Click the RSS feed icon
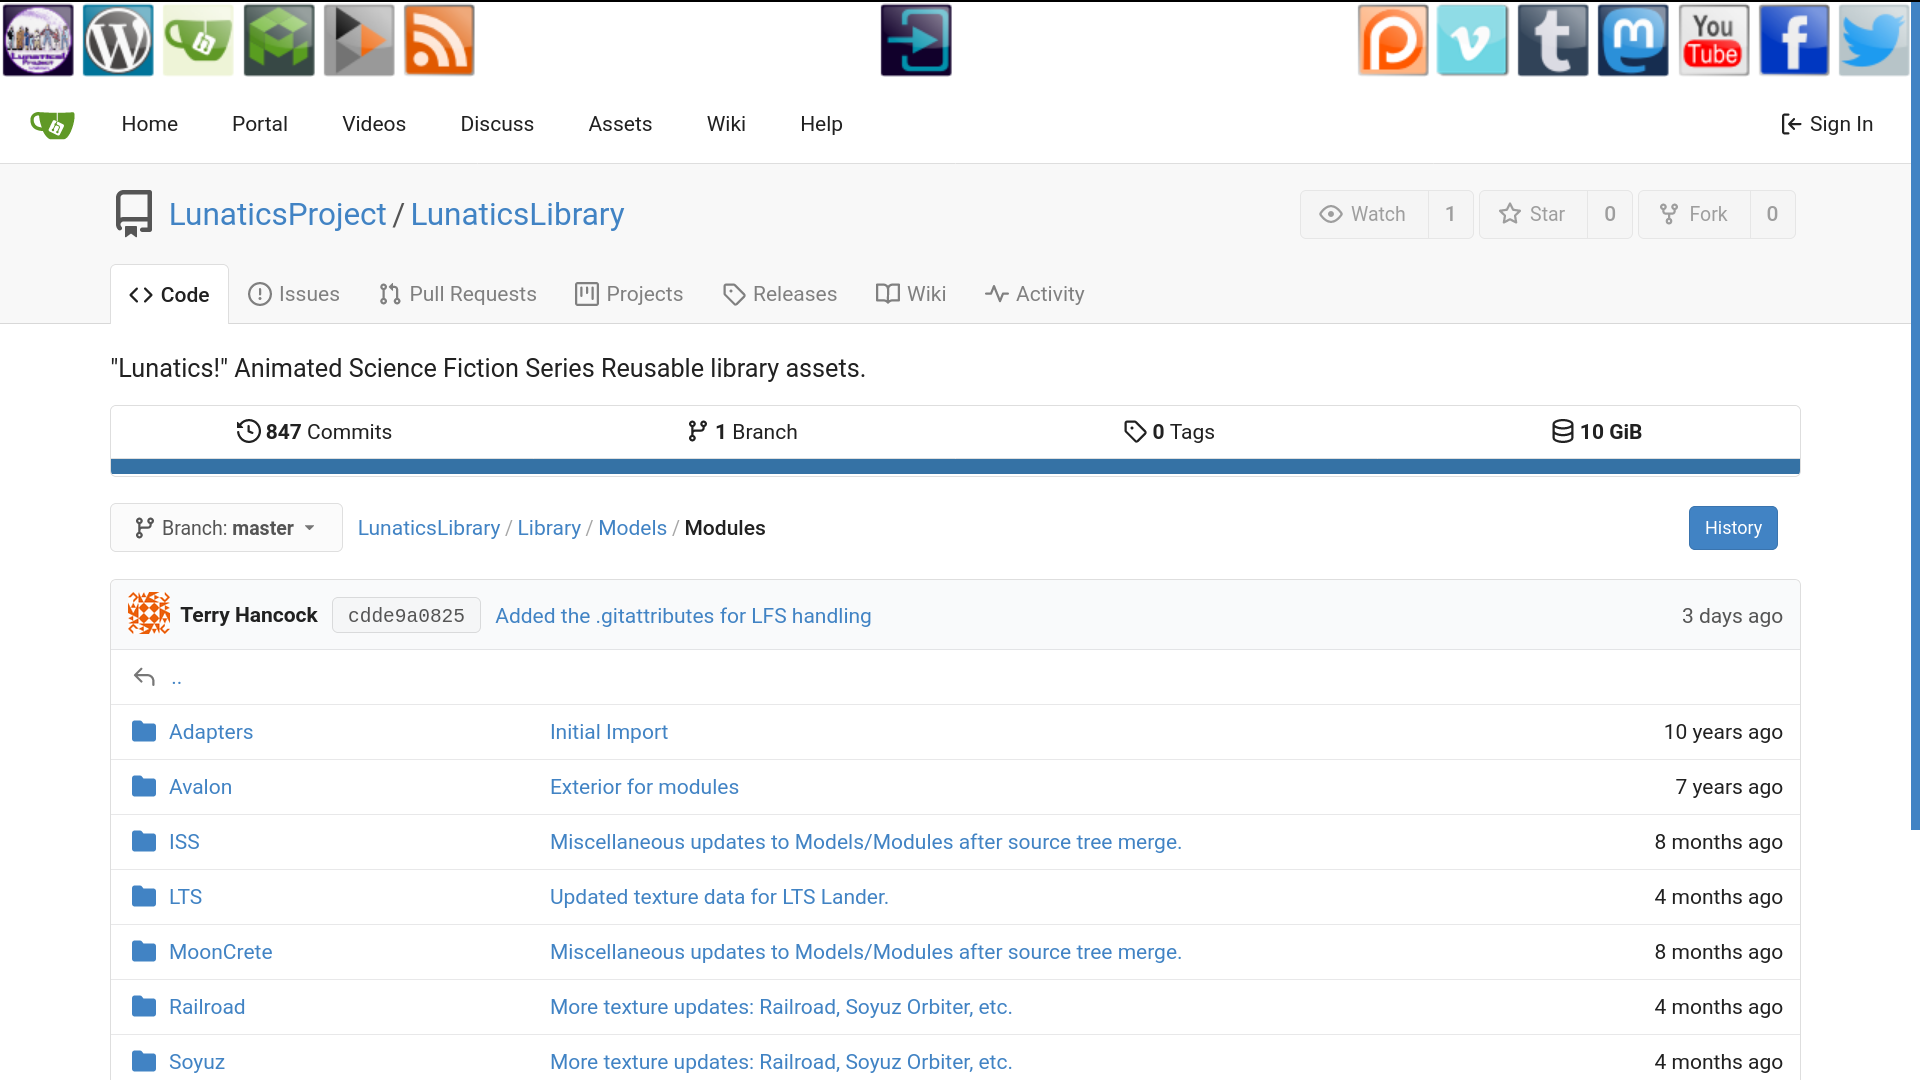This screenshot has width=1920, height=1080. coord(439,41)
